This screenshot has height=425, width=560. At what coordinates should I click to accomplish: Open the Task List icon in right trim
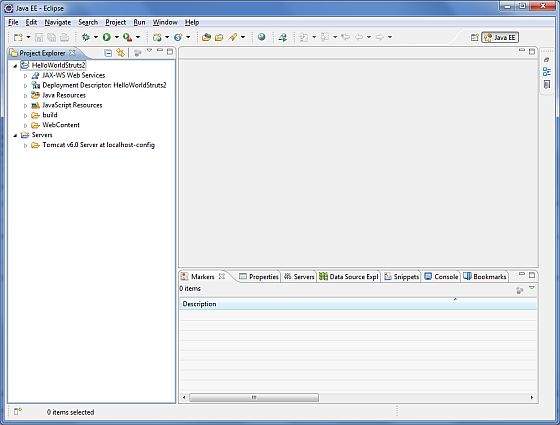tap(546, 85)
